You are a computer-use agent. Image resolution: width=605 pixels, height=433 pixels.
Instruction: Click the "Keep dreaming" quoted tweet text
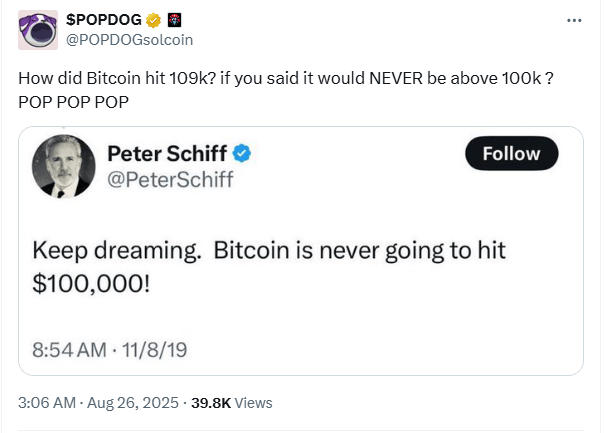coord(120,248)
